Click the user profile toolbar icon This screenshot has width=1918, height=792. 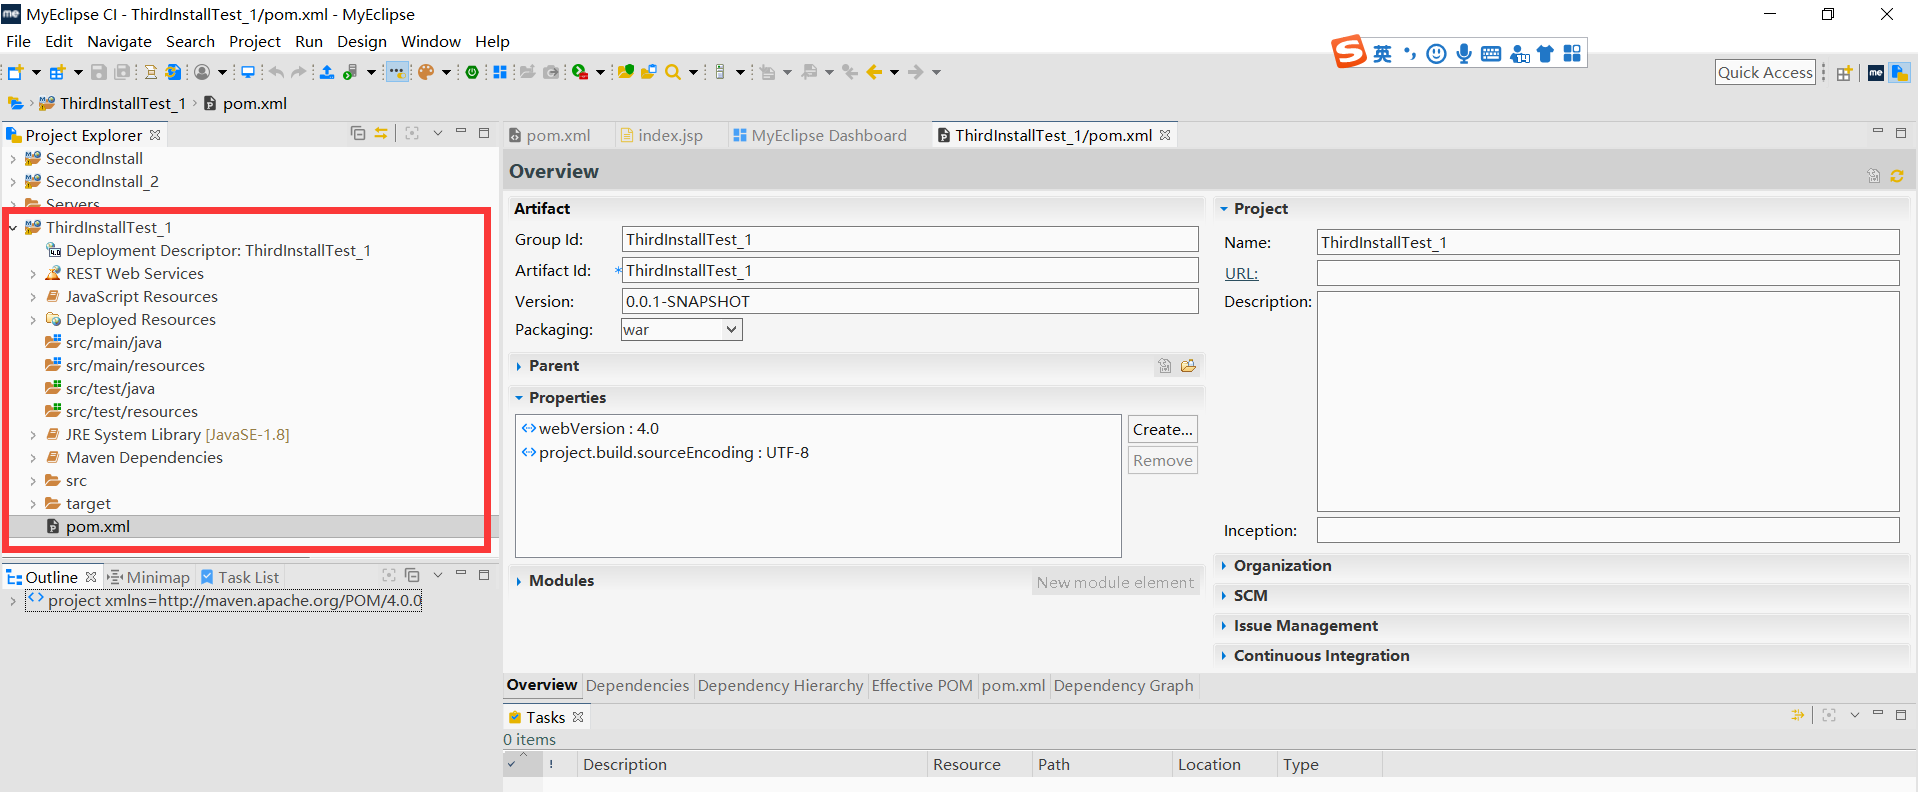[202, 72]
